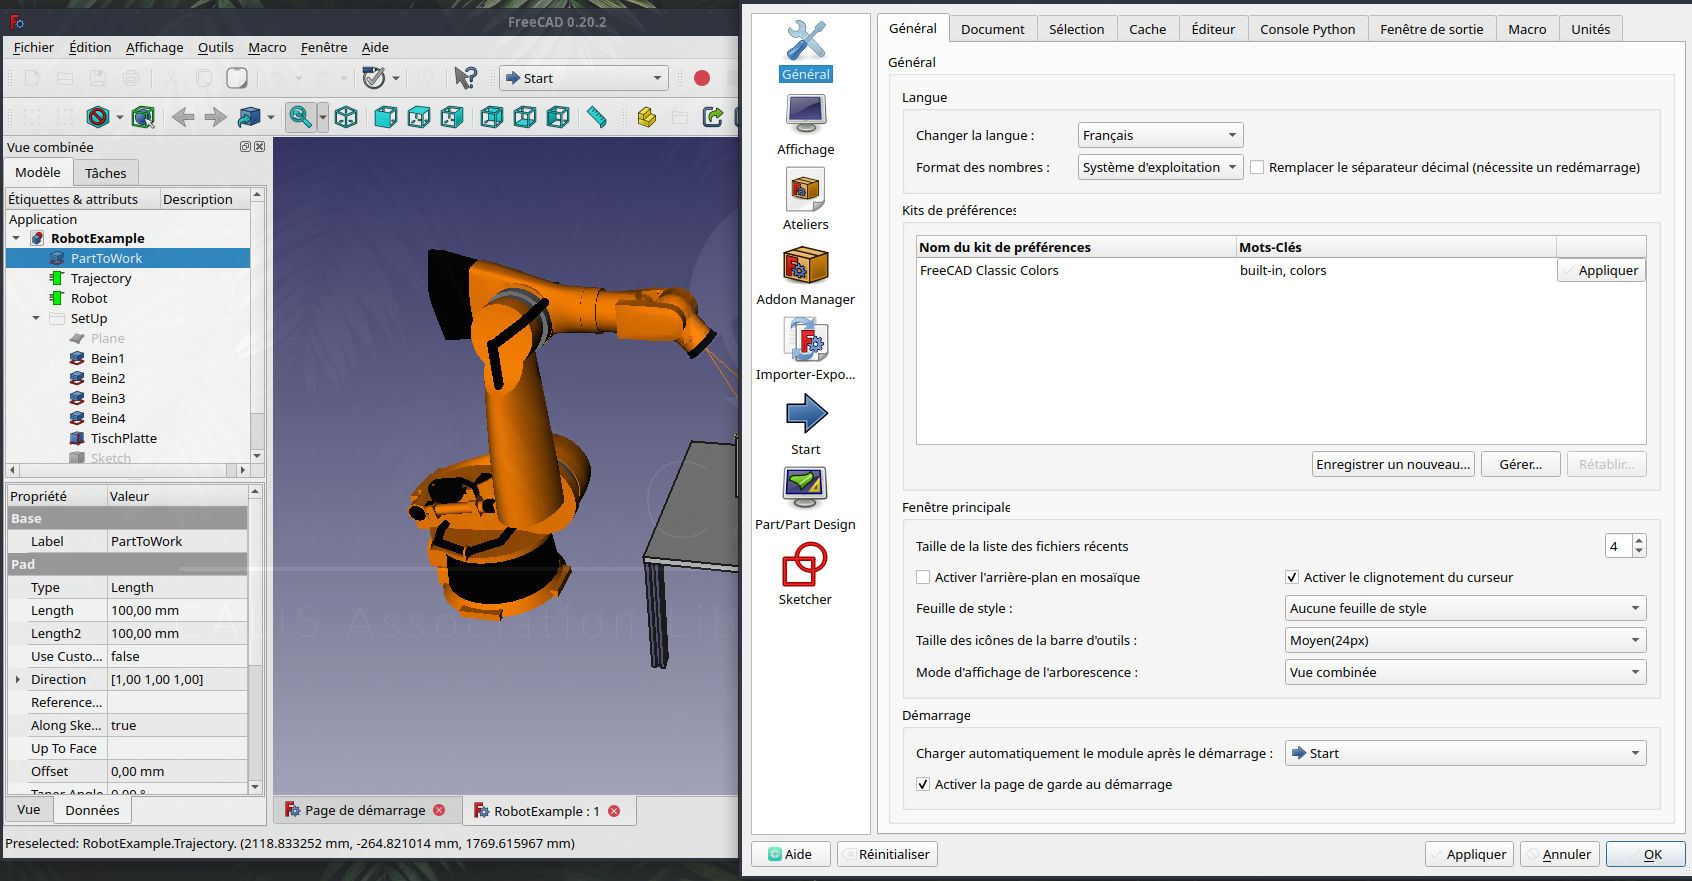The height and width of the screenshot is (881, 1692).
Task: Select the isometric view cube icon
Action: 346,117
